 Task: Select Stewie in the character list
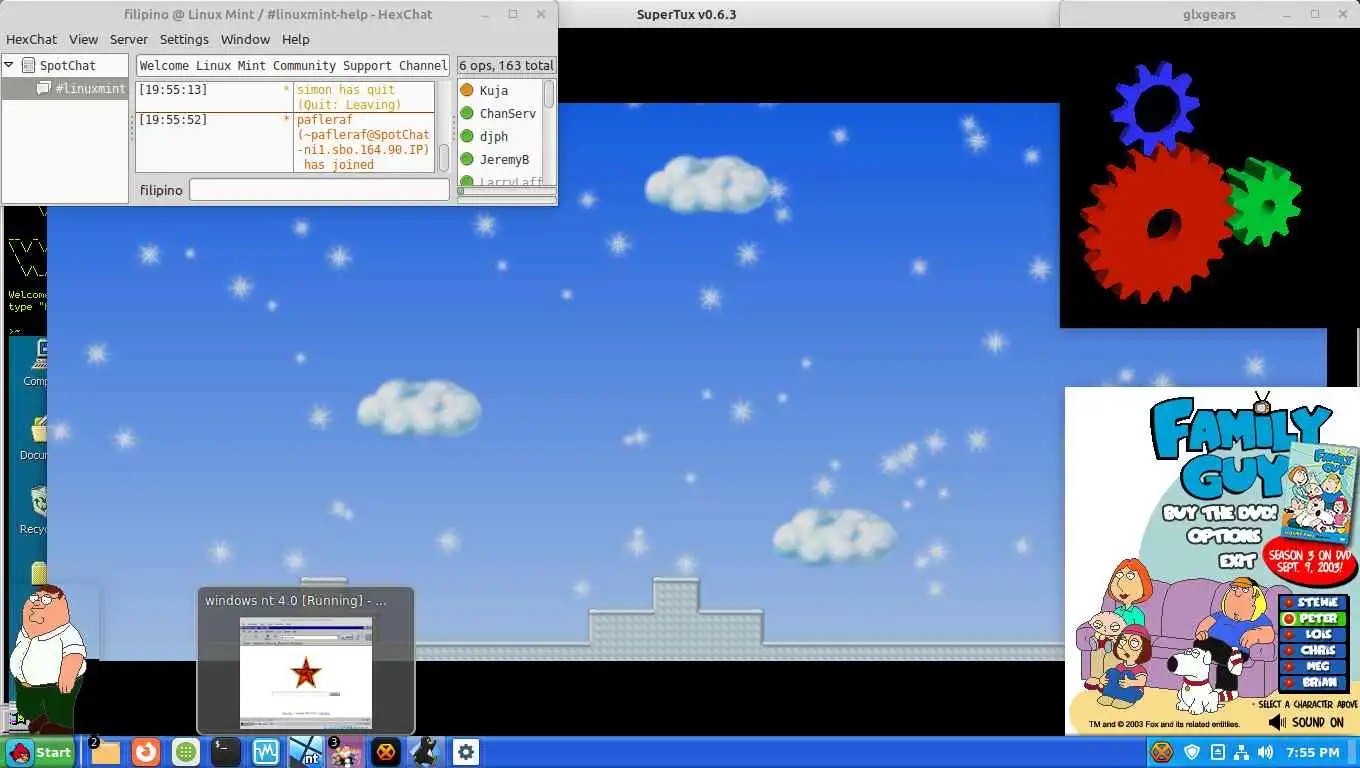pyautogui.click(x=1313, y=603)
